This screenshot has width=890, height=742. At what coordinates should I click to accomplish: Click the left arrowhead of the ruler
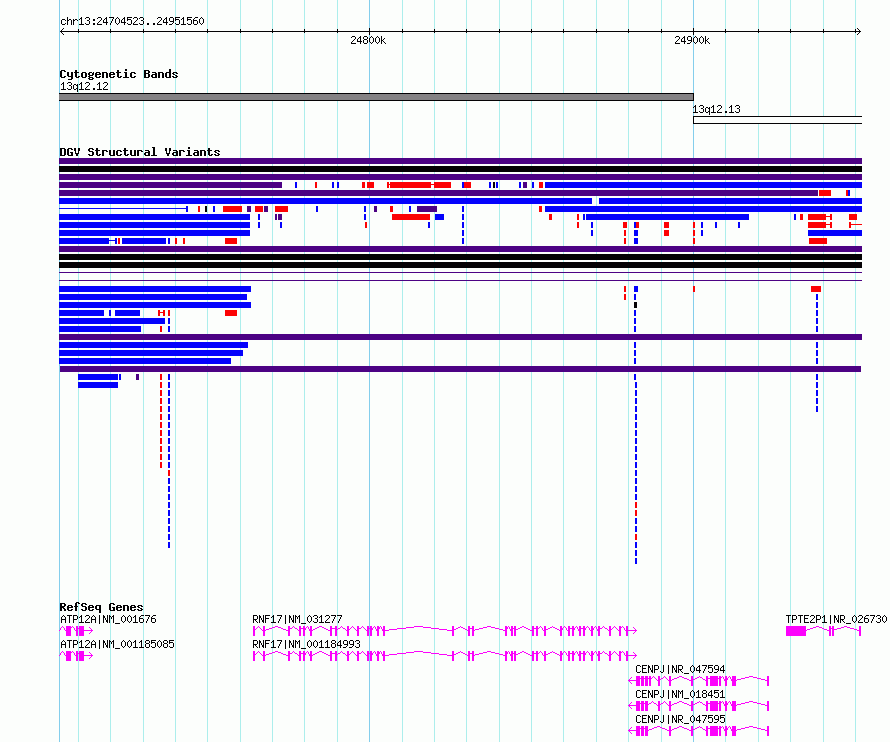pyautogui.click(x=62, y=32)
